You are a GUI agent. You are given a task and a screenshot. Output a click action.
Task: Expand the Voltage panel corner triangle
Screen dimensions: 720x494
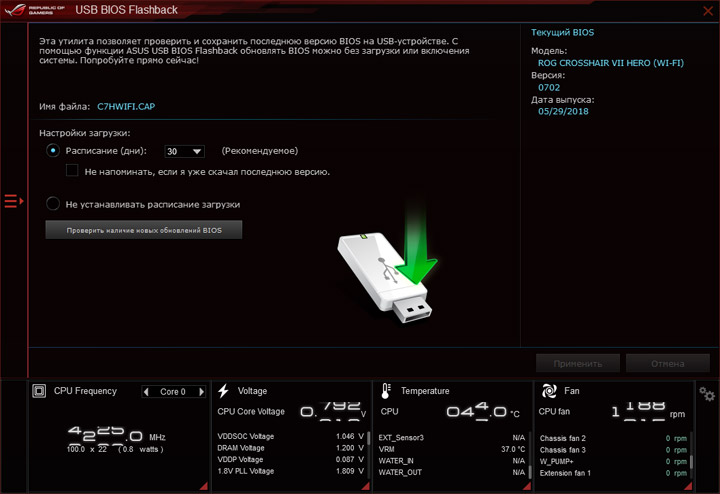366,486
